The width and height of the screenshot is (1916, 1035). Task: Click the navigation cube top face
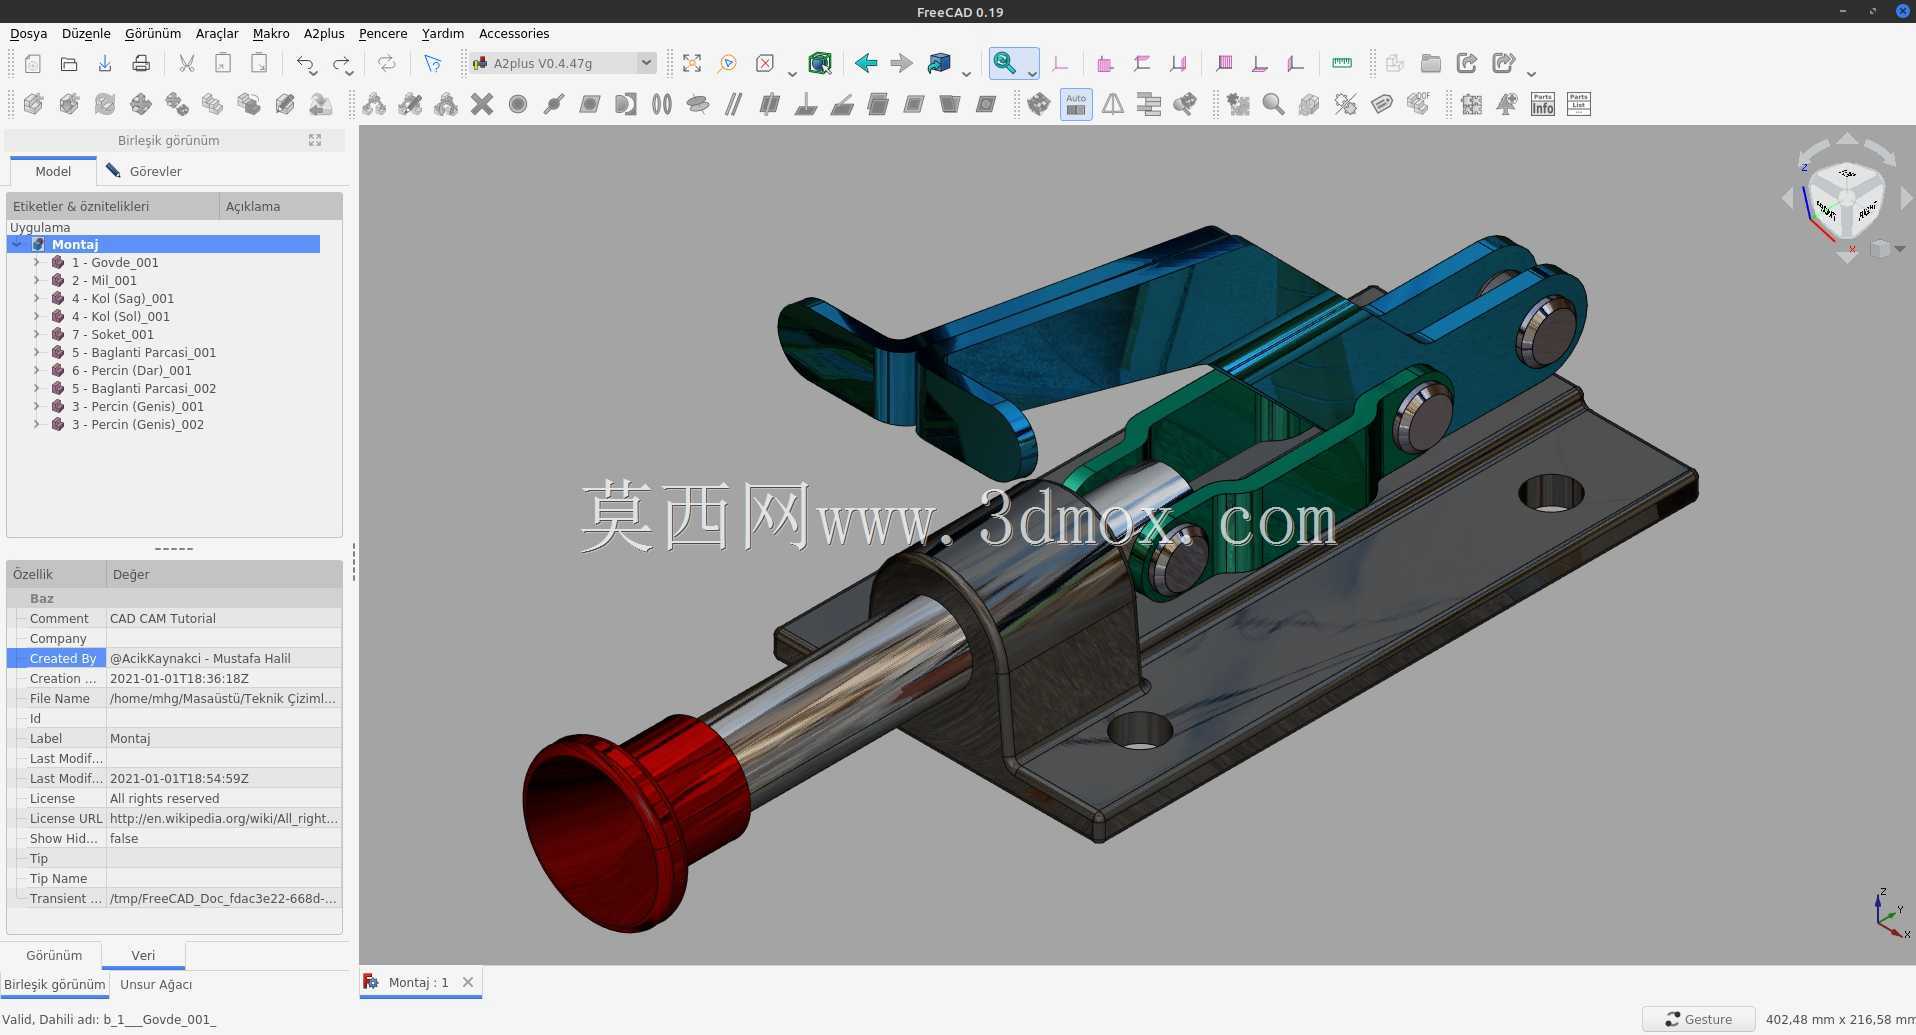click(1847, 174)
